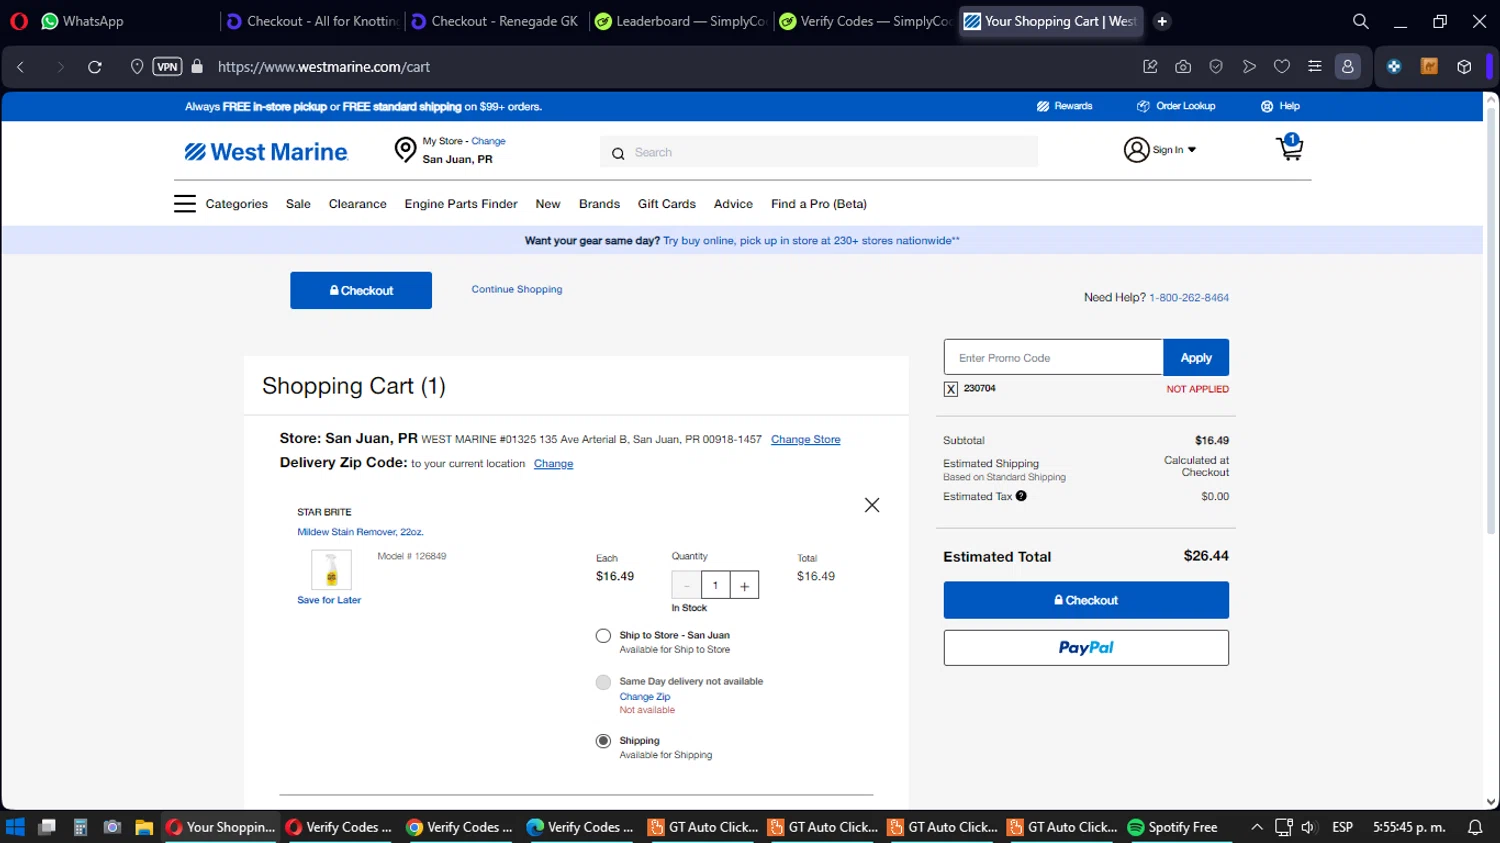Open the Advice menu item
The height and width of the screenshot is (843, 1500).
(x=733, y=204)
